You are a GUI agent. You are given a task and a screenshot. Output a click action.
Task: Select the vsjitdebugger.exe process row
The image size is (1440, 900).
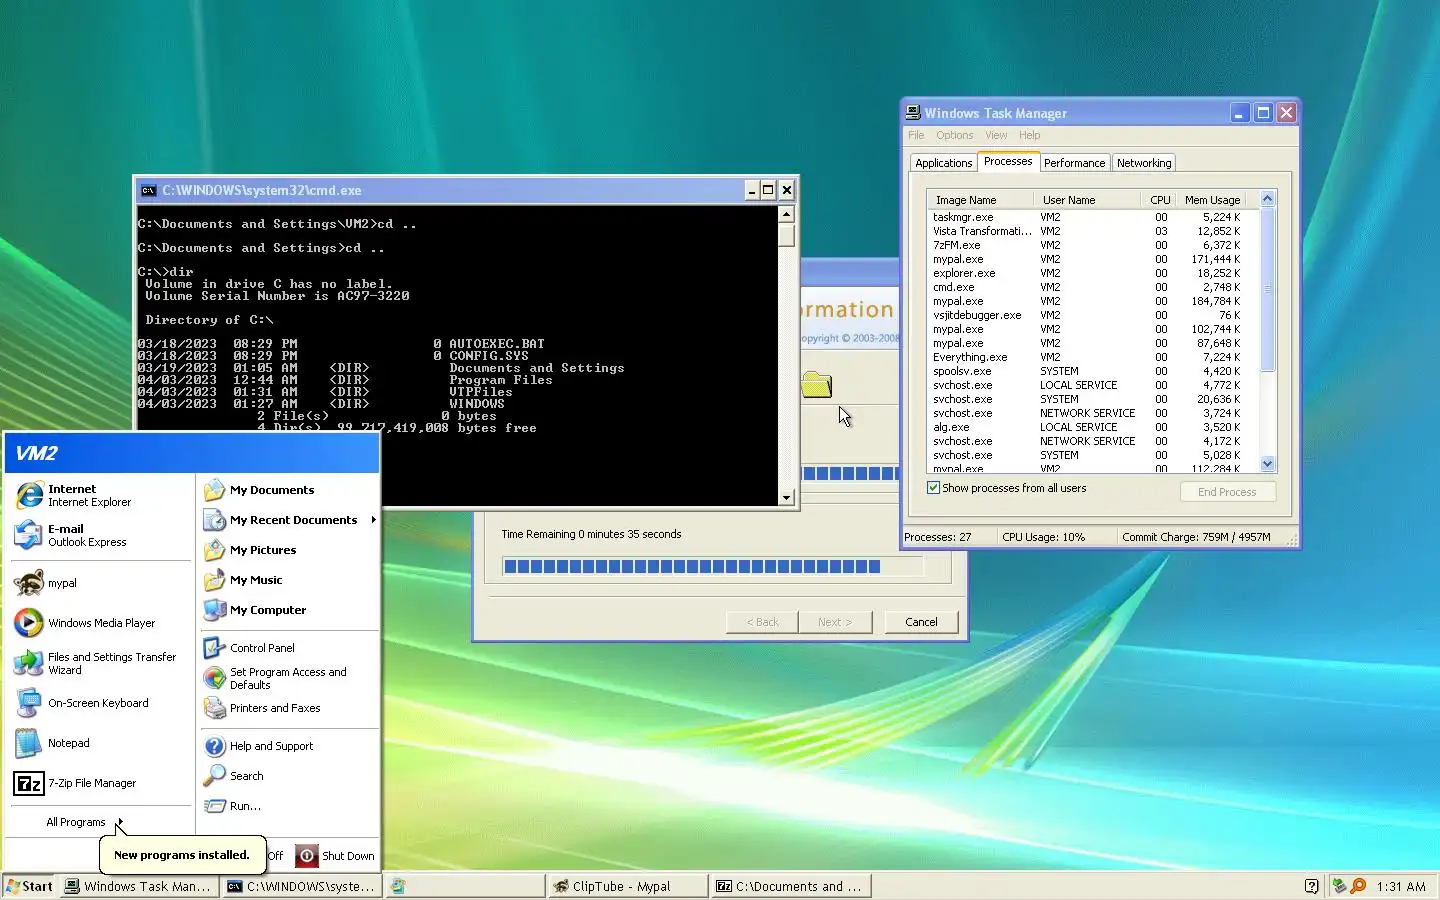[1093, 315]
